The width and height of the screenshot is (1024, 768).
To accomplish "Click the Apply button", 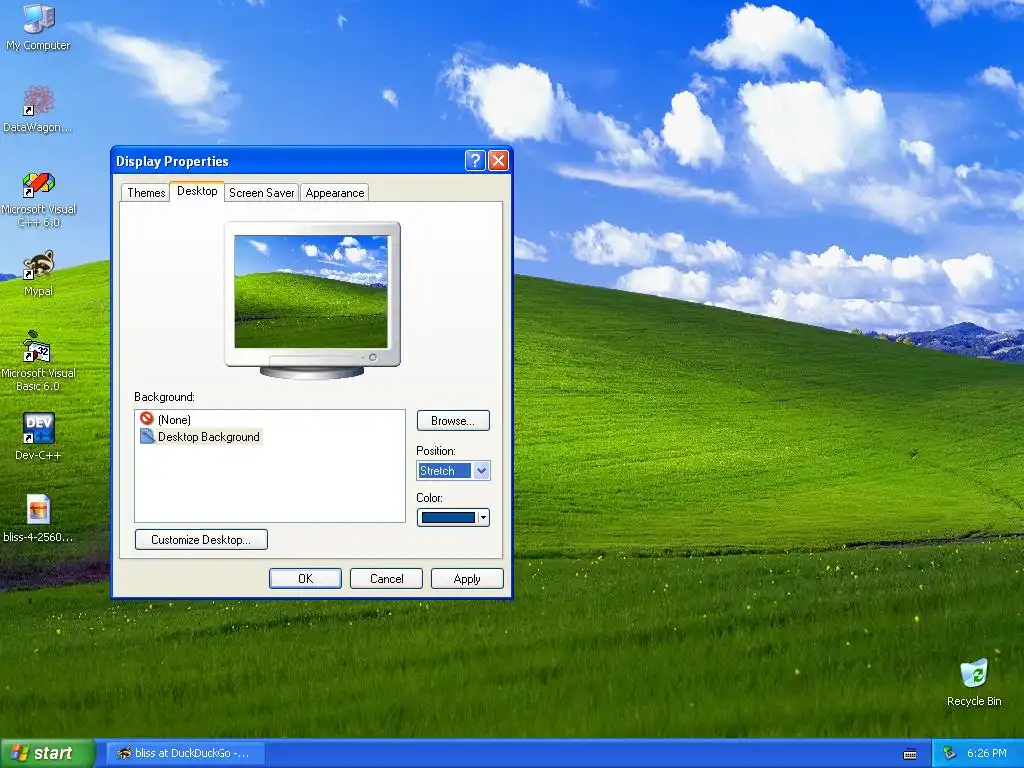I will click(467, 579).
